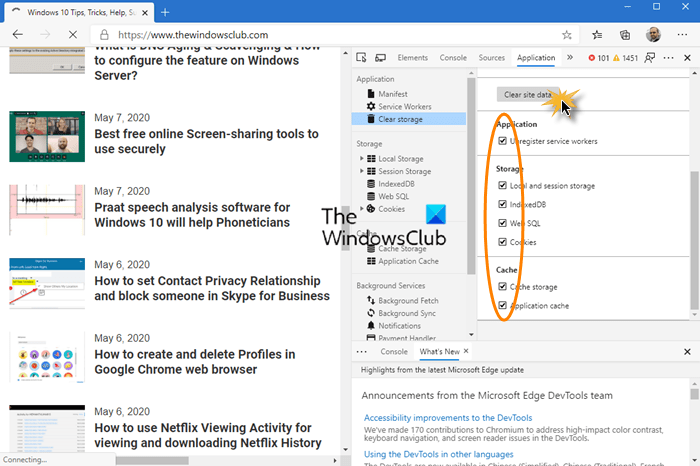The width and height of the screenshot is (700, 466).
Task: Toggle Unregister service workers checkbox
Action: click(502, 141)
